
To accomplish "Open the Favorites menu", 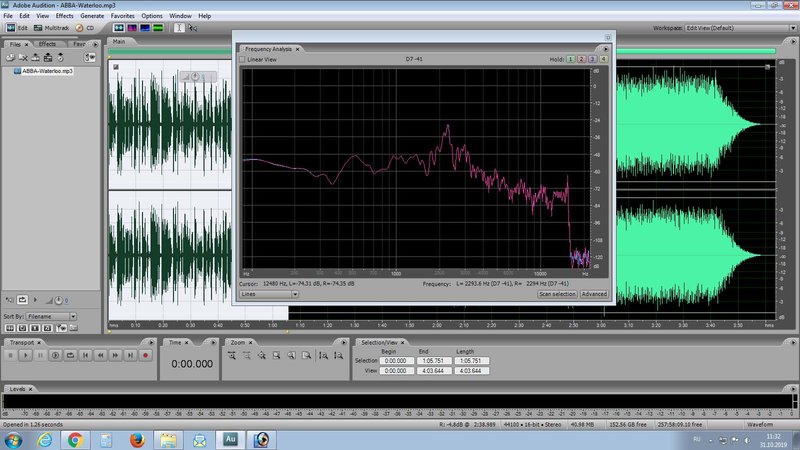I will 122,16.
